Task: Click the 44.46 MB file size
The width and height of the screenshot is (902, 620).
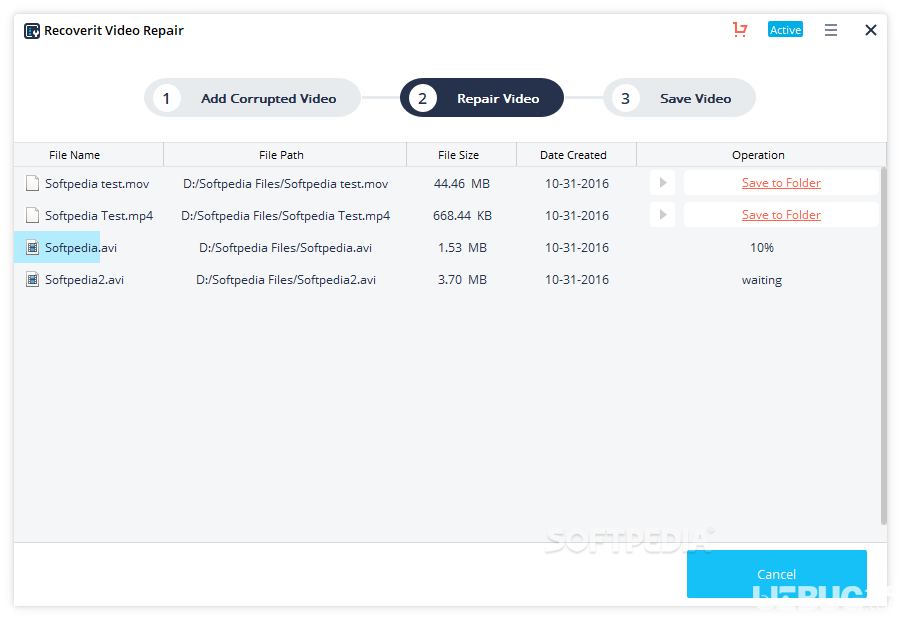Action: coord(462,183)
